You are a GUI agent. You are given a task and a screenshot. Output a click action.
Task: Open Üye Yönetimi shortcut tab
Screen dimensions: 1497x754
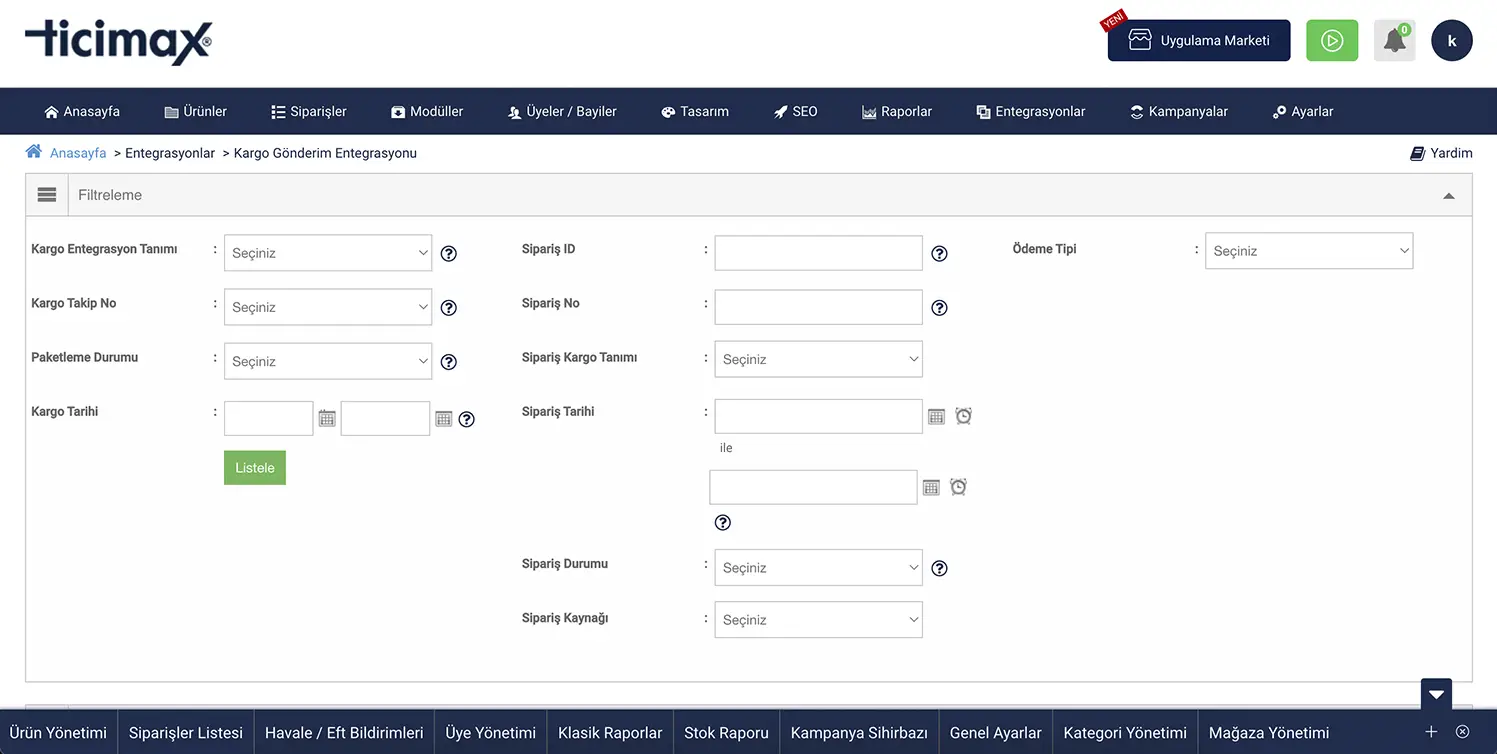click(x=491, y=733)
